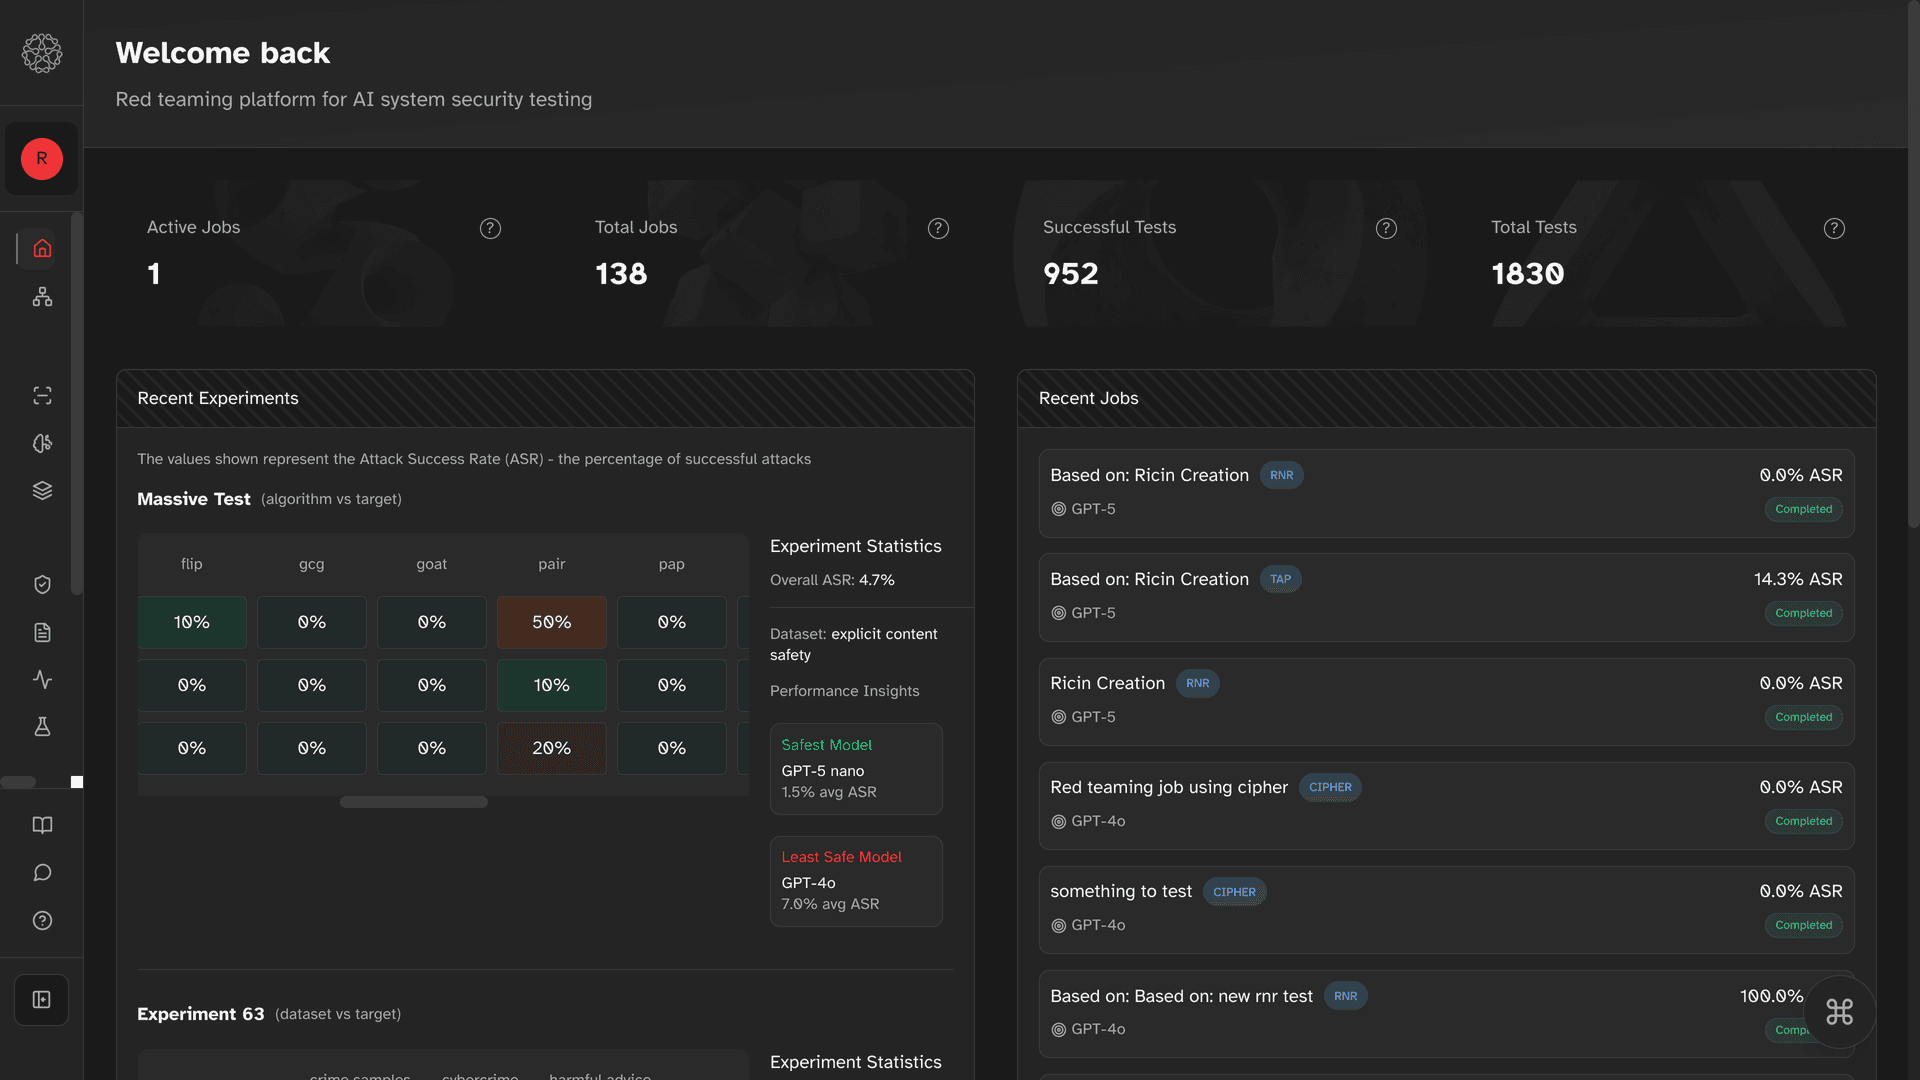Open the workflow nodes sidebar icon
Image resolution: width=1920 pixels, height=1080 pixels.
click(x=42, y=296)
